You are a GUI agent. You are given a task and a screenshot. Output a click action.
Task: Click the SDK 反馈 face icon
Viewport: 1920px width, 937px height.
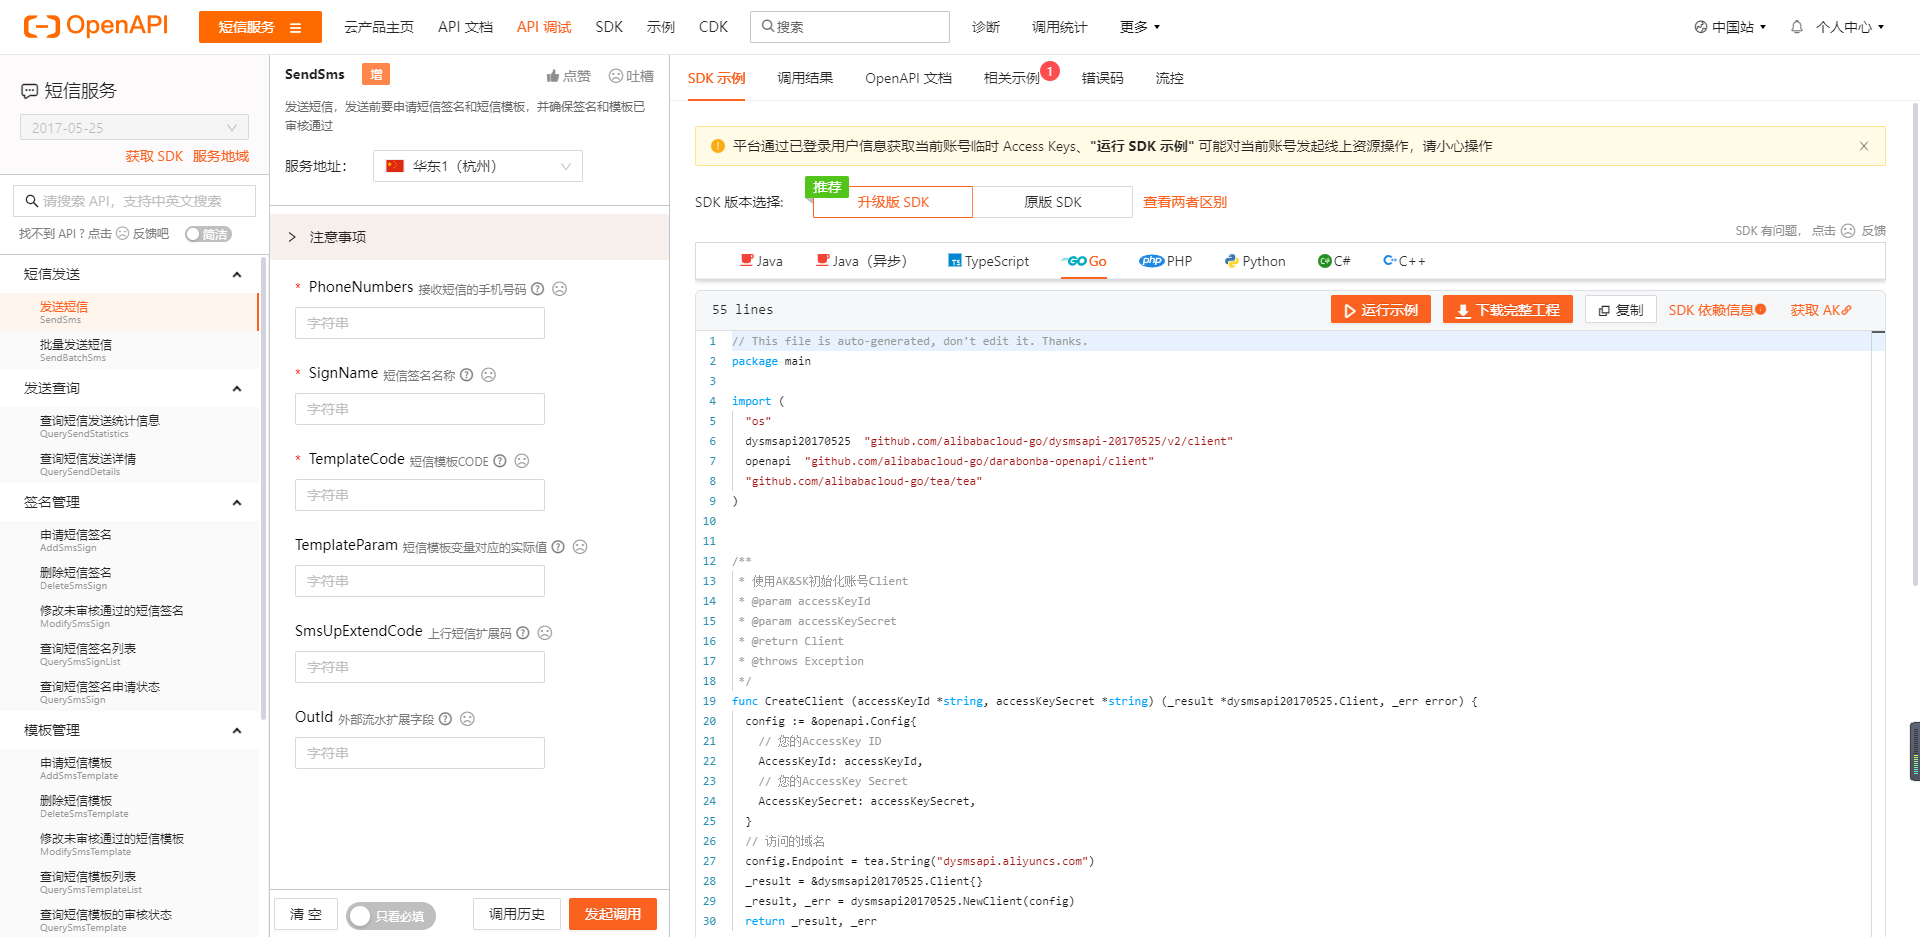pos(1848,231)
